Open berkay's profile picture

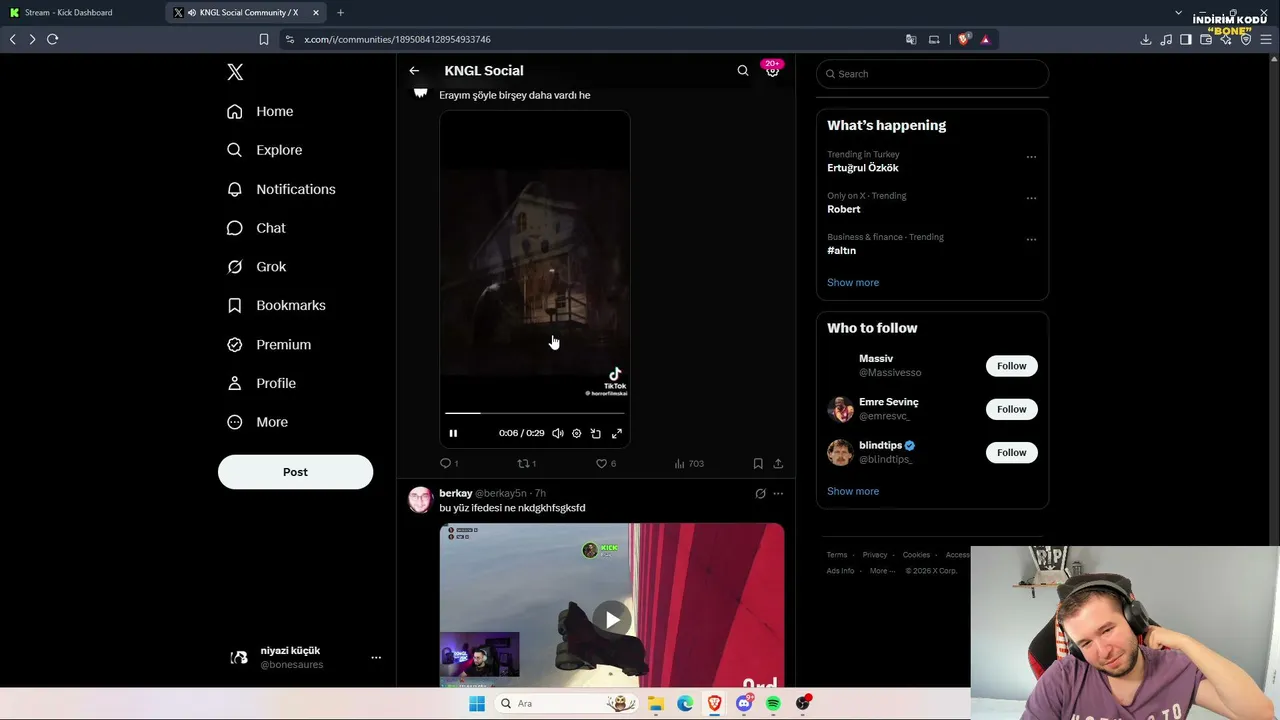coord(420,500)
